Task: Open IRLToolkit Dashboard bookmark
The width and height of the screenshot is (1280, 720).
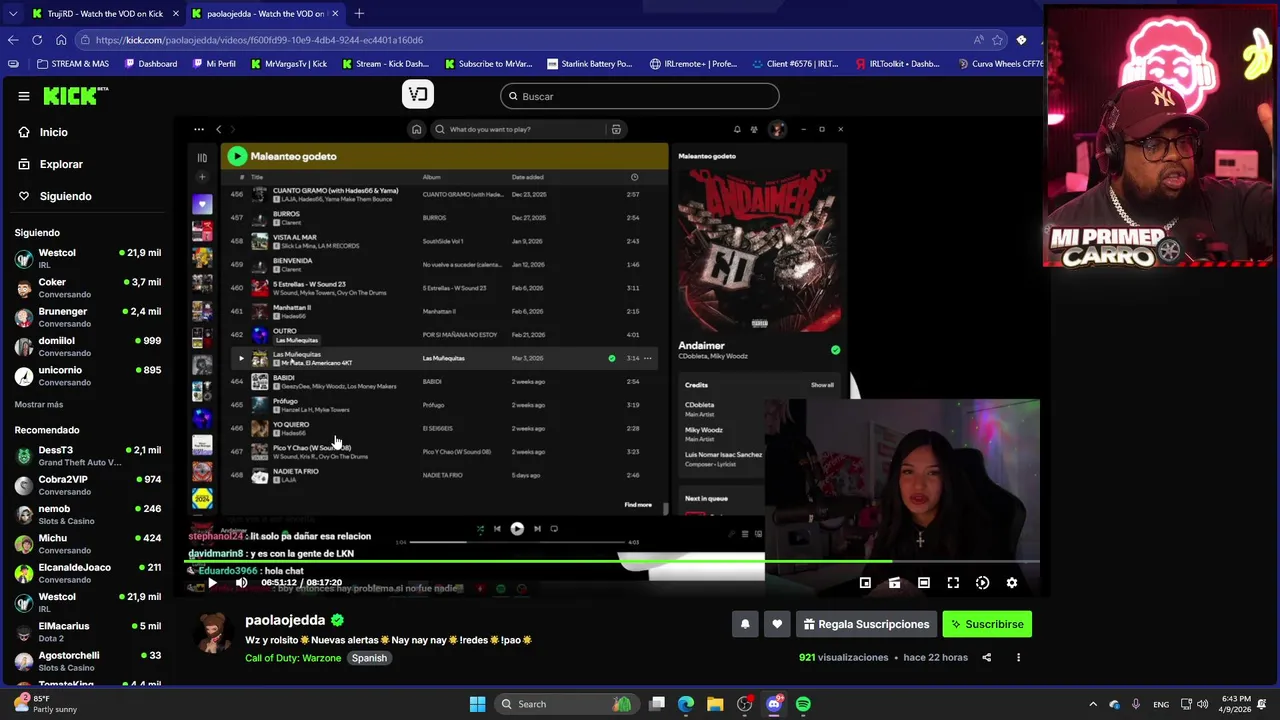Action: [898, 64]
